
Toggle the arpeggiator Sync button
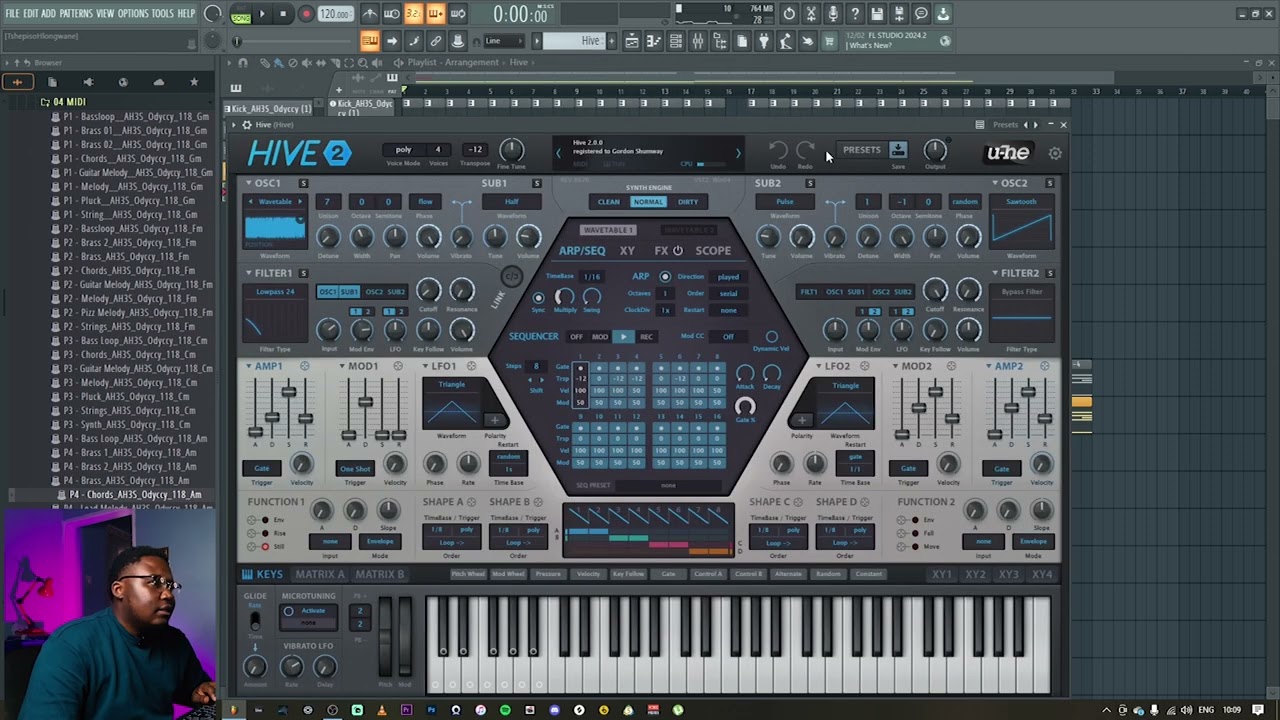[538, 298]
